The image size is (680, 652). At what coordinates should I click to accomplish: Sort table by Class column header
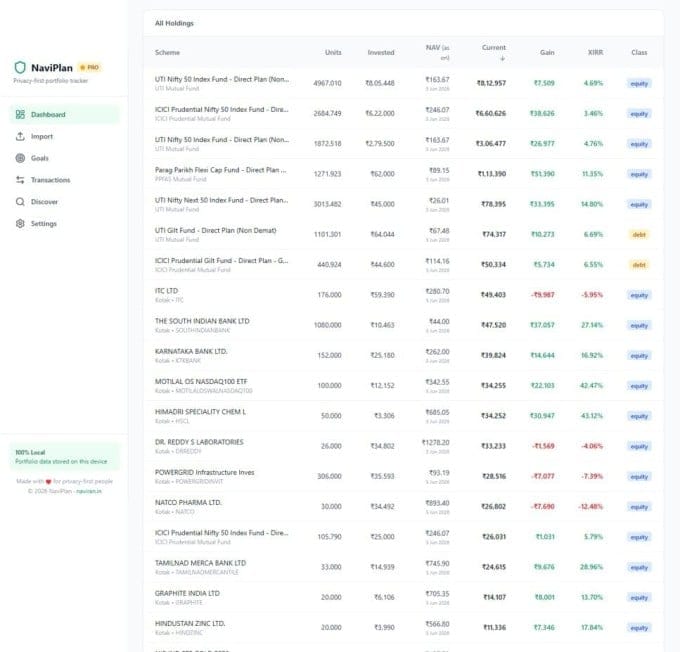tap(639, 52)
